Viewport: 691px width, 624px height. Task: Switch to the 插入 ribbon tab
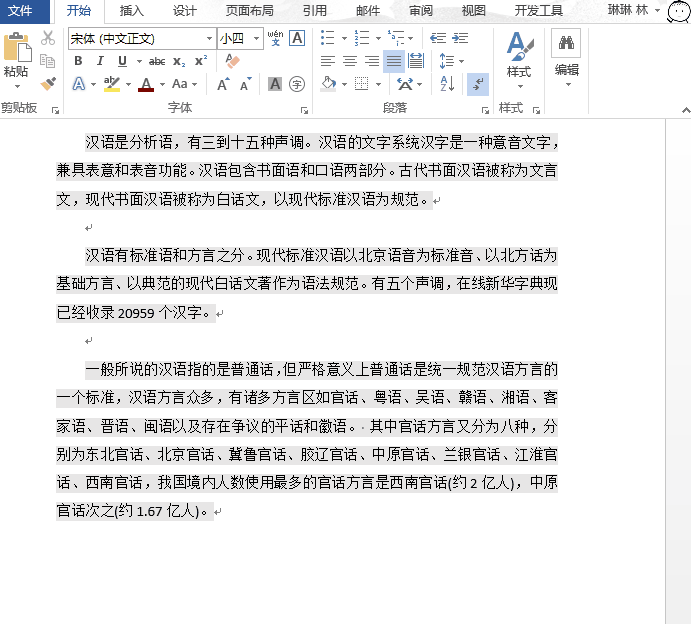pyautogui.click(x=131, y=11)
